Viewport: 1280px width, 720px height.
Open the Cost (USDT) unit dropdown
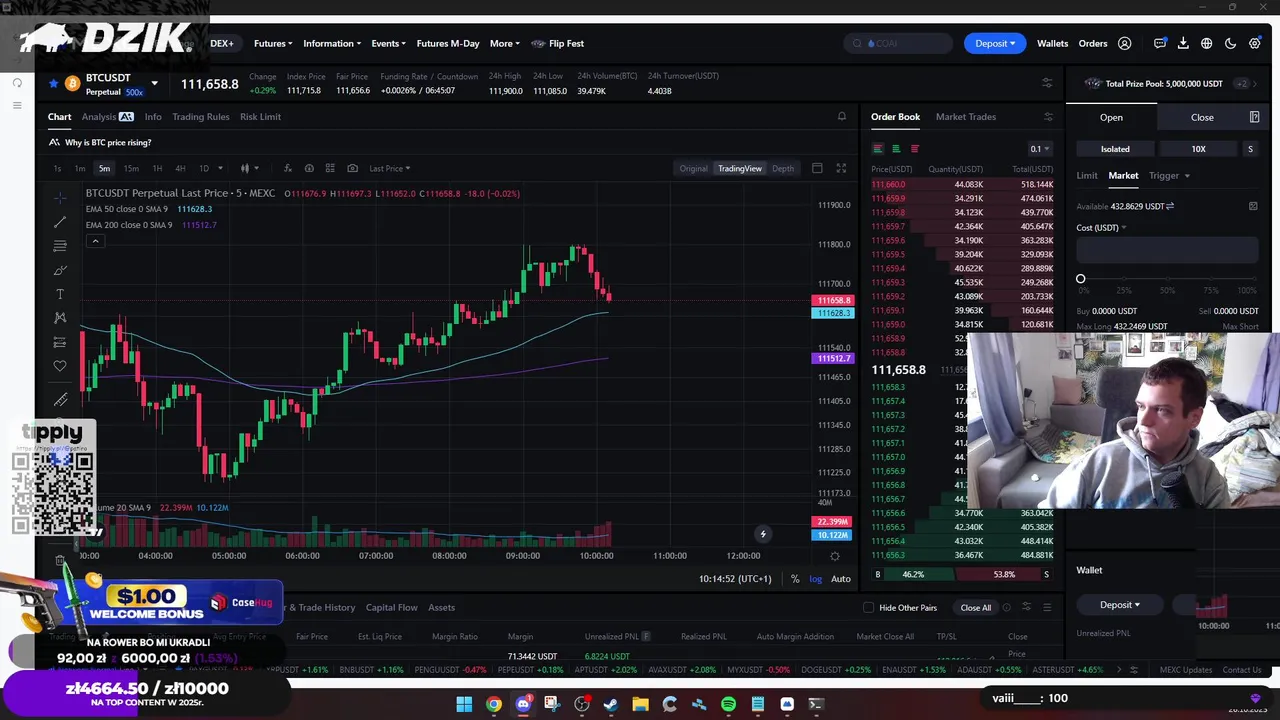point(1101,228)
